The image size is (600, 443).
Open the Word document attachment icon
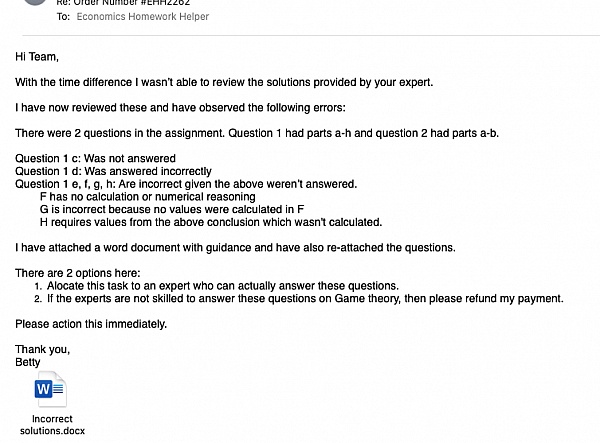[50, 388]
